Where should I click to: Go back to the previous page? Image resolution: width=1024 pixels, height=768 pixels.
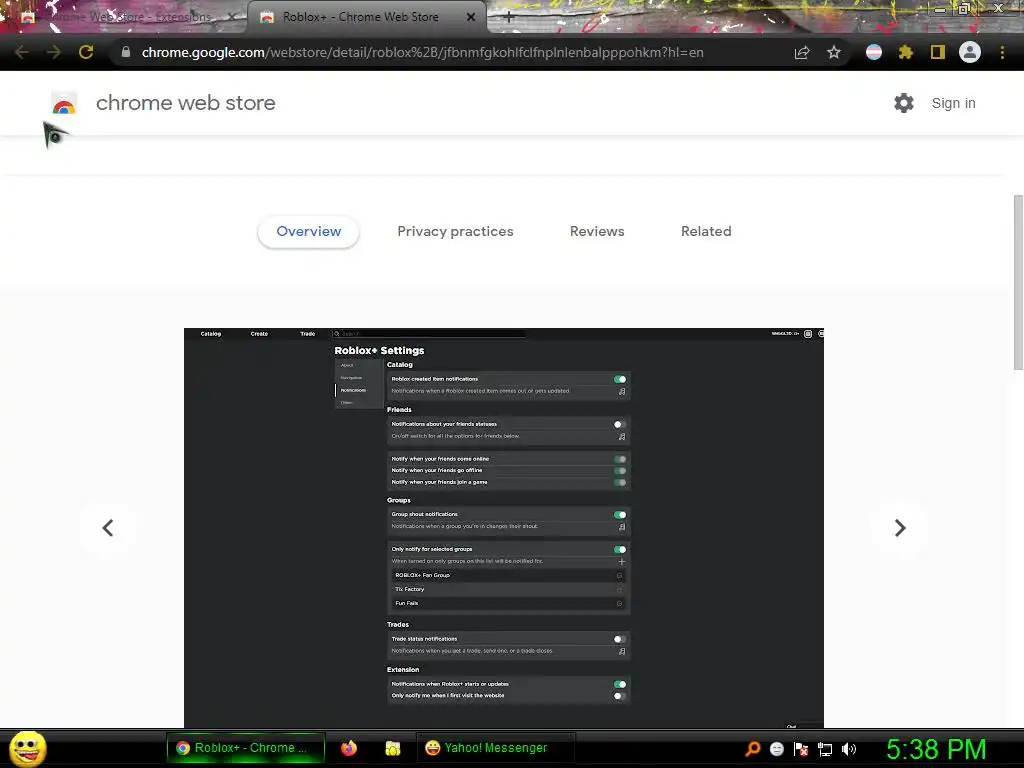coord(21,52)
